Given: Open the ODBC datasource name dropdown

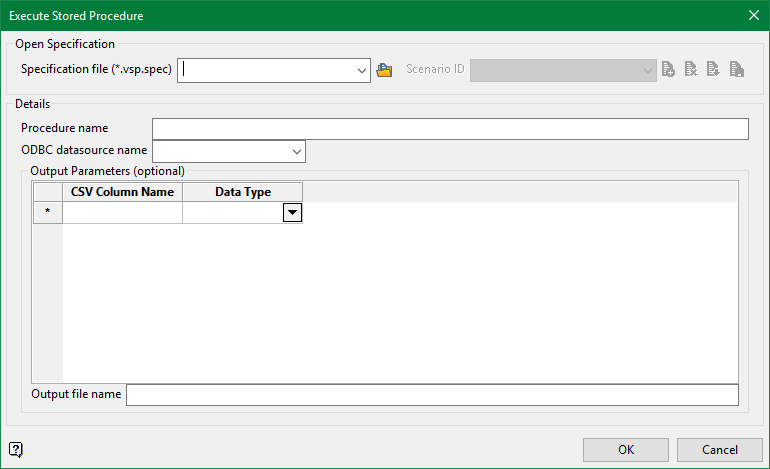Looking at the screenshot, I should 297,152.
